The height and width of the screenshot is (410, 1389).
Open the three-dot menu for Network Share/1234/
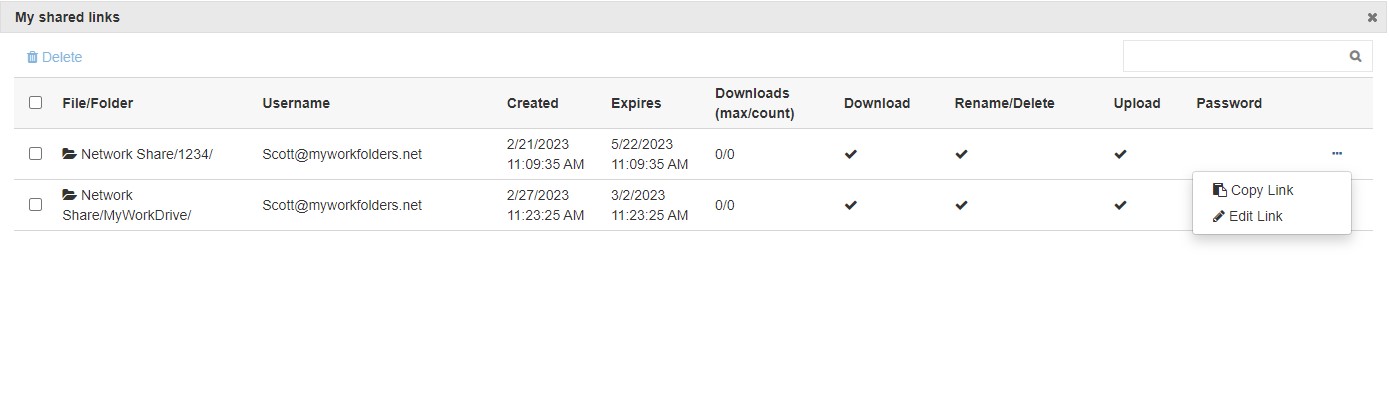(x=1337, y=154)
